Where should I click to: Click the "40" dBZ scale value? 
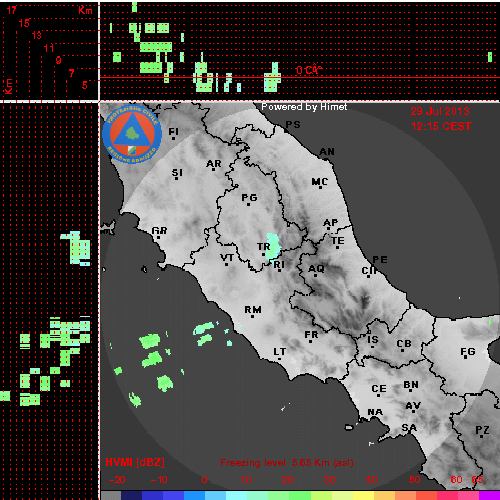[371, 480]
